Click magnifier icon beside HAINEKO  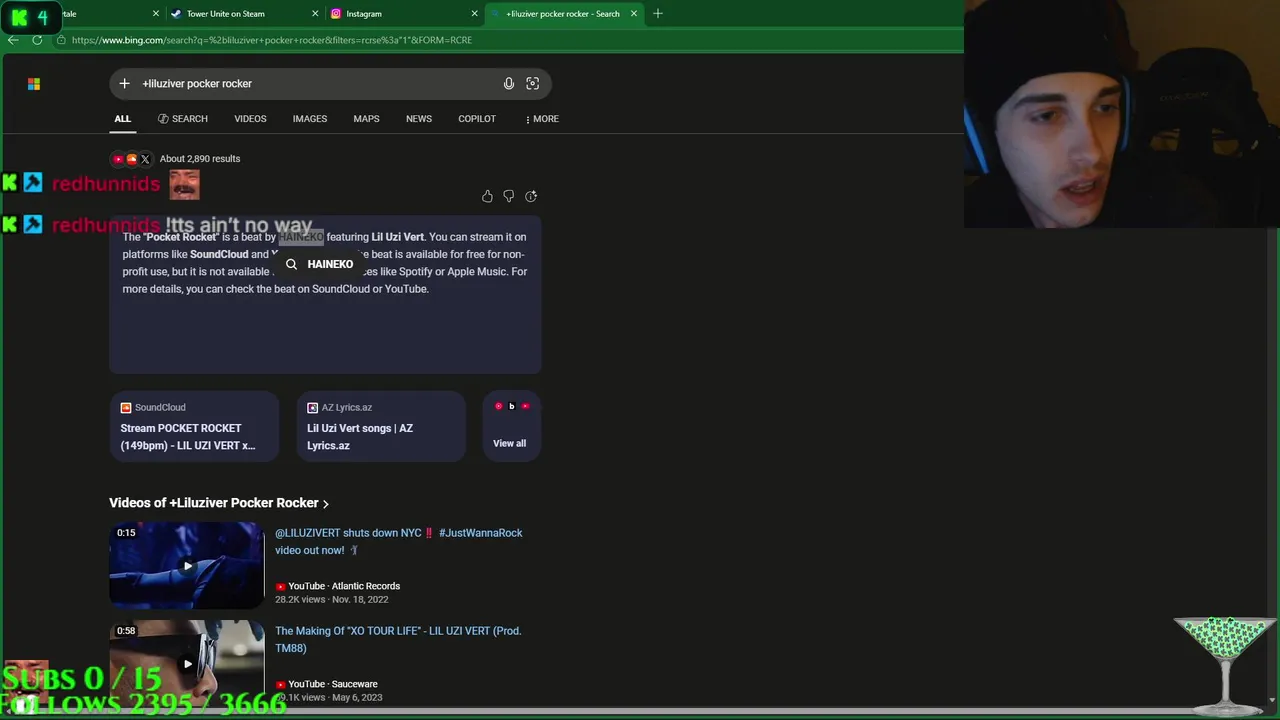pos(291,265)
